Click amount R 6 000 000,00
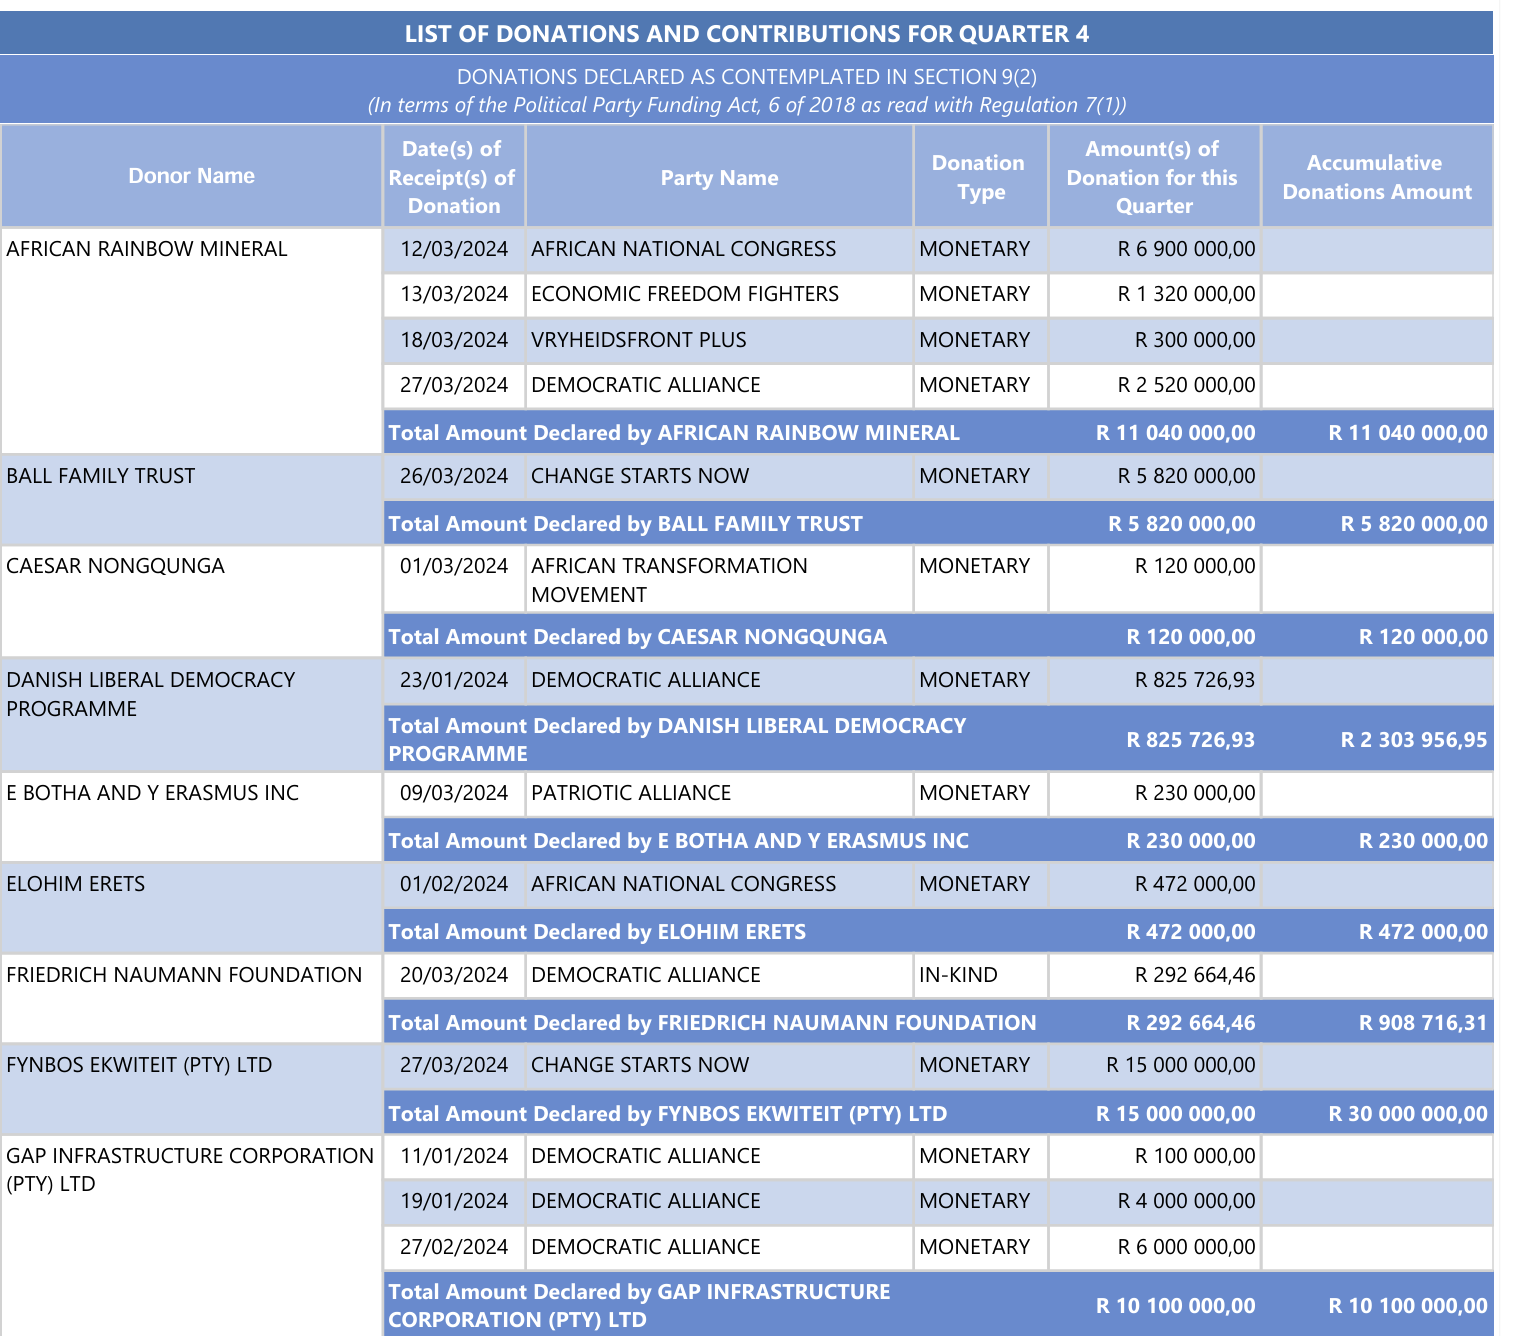 (x=1186, y=1247)
